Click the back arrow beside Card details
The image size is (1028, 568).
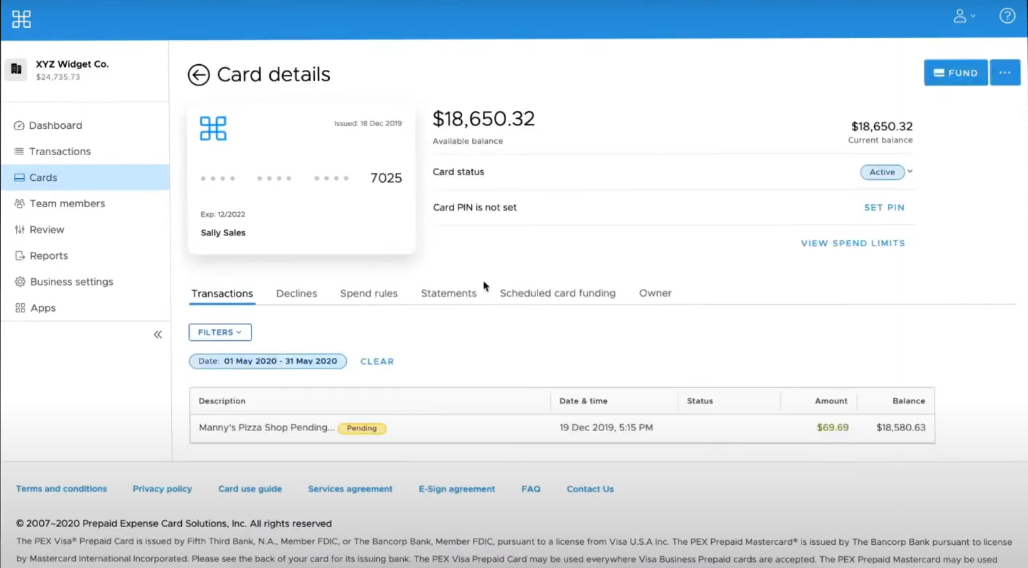point(199,75)
